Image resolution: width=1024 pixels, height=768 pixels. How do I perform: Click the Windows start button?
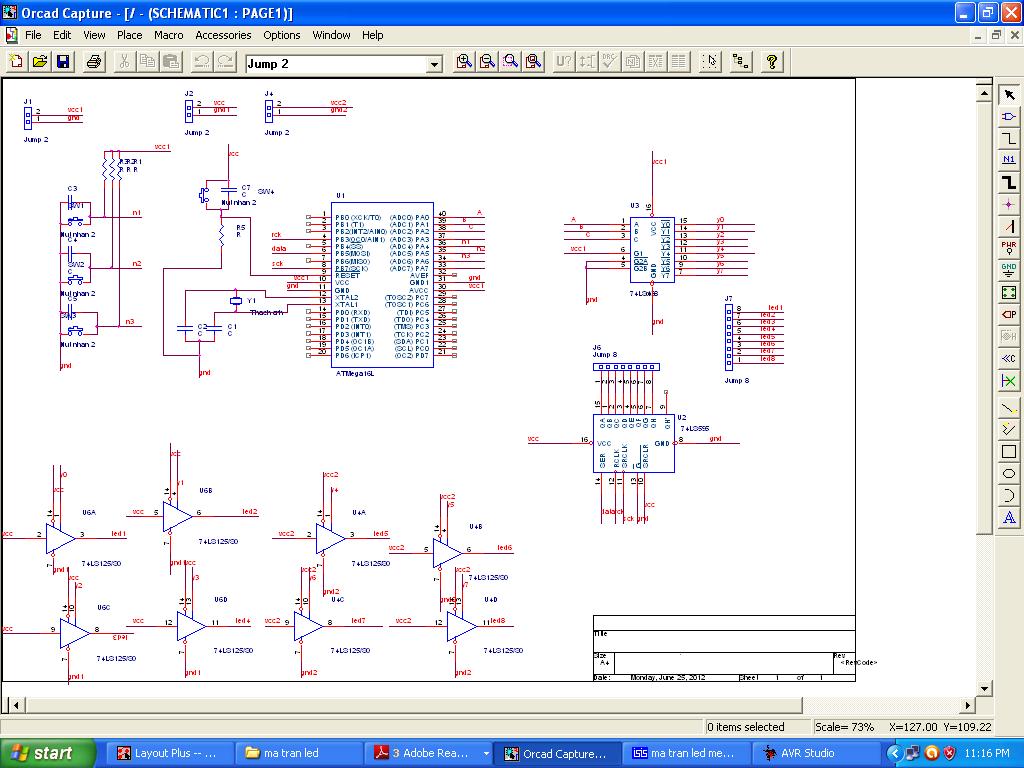(46, 753)
